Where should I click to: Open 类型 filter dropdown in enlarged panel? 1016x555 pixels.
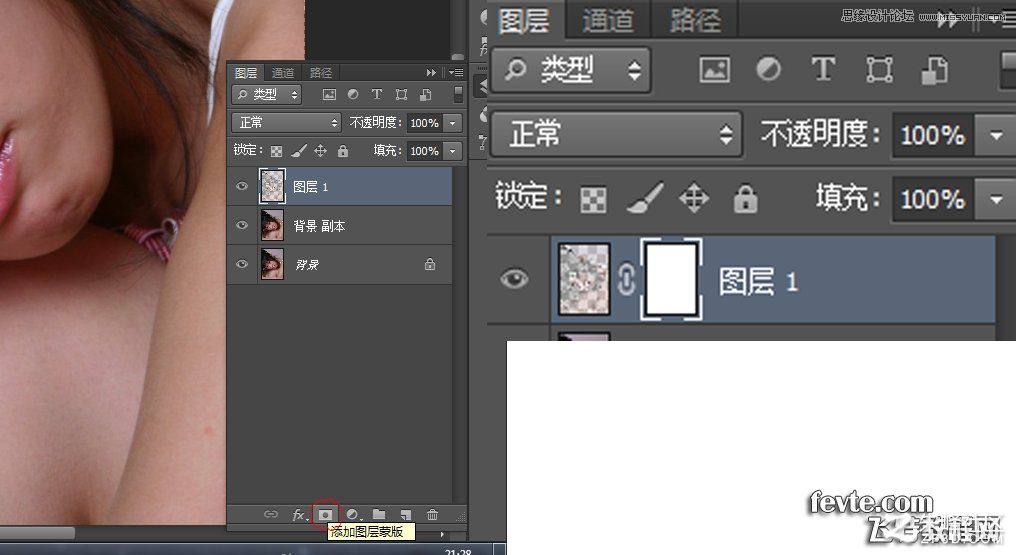(x=571, y=69)
